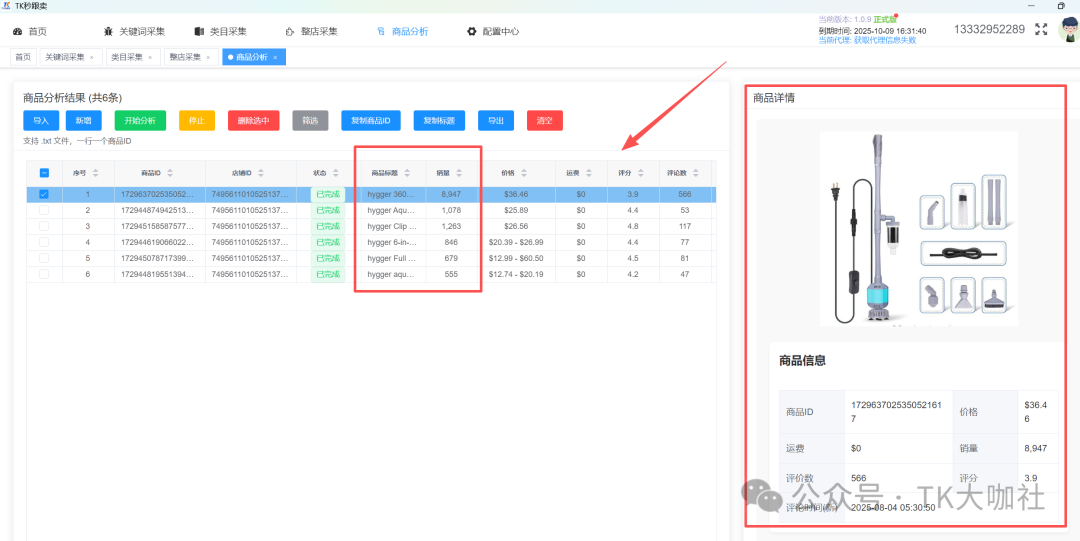1080x541 pixels.
Task: Close the 类目采集 tab via its x
Action: pyautogui.click(x=150, y=58)
